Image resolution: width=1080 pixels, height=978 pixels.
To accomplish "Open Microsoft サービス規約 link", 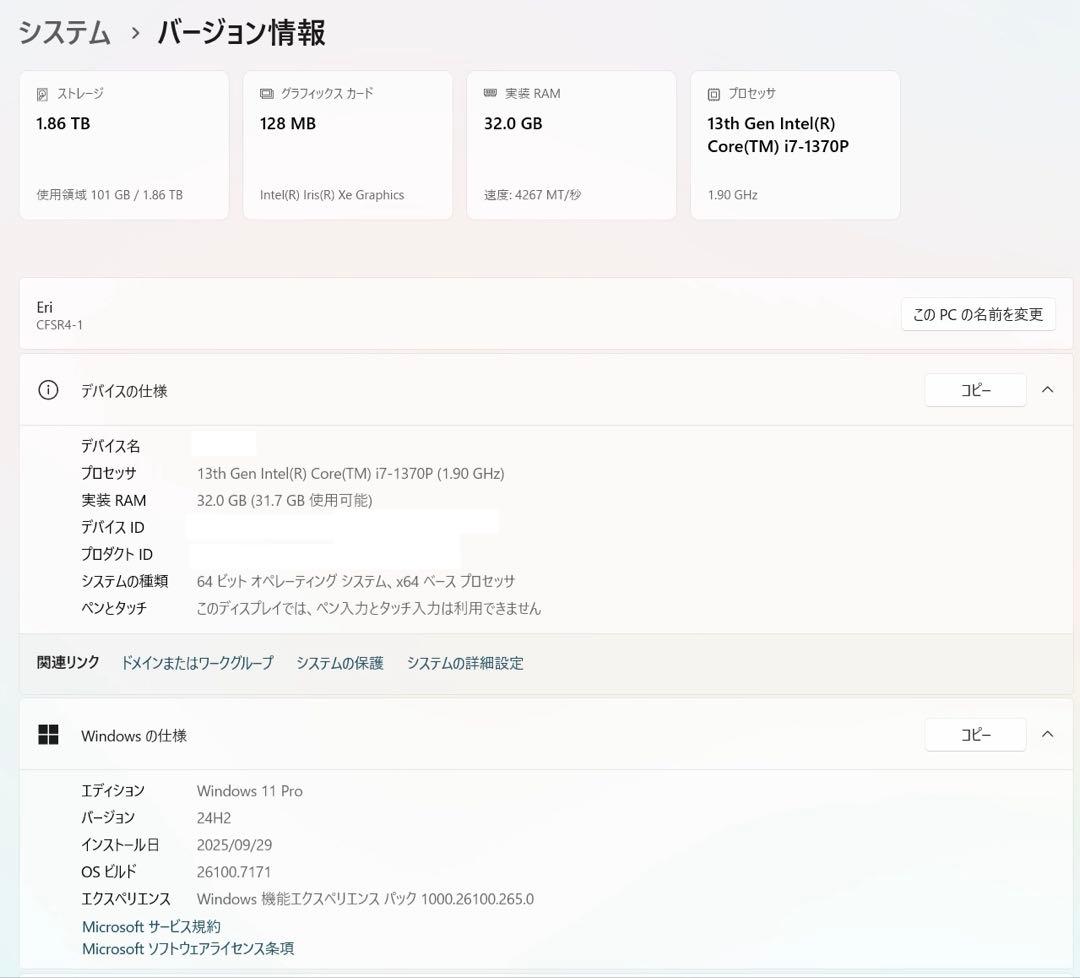I will click(151, 926).
